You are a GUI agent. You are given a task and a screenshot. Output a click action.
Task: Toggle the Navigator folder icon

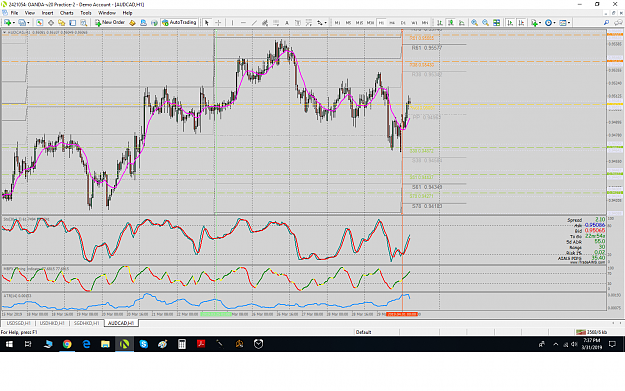coord(61,23)
